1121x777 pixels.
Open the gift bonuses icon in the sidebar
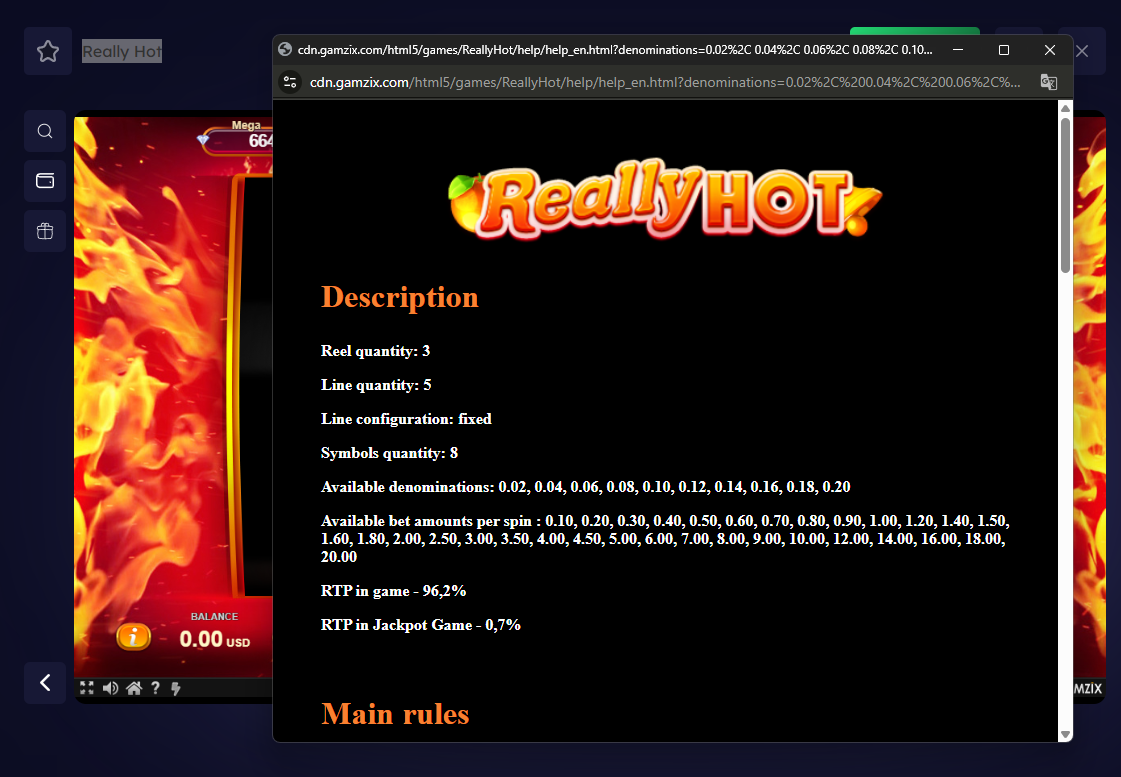coord(45,231)
